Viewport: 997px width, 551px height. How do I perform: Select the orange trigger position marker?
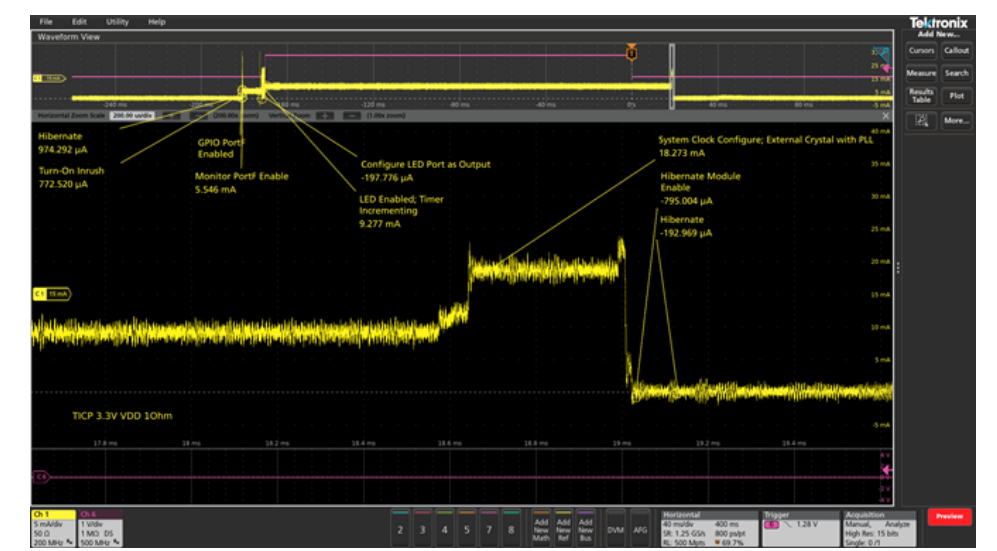tap(631, 53)
